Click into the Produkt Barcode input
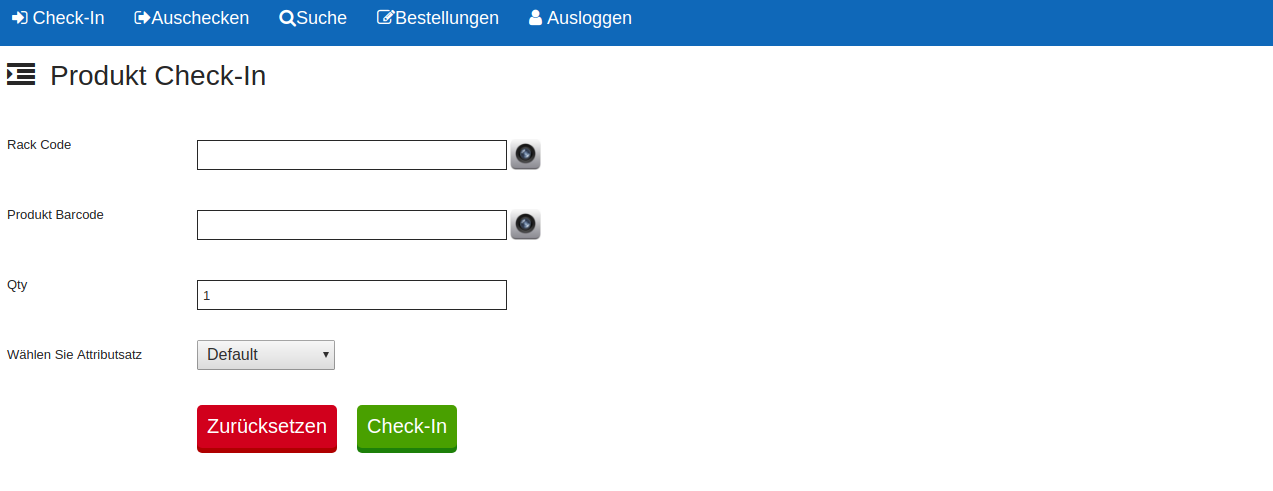The height and width of the screenshot is (491, 1273). pyautogui.click(x=352, y=225)
